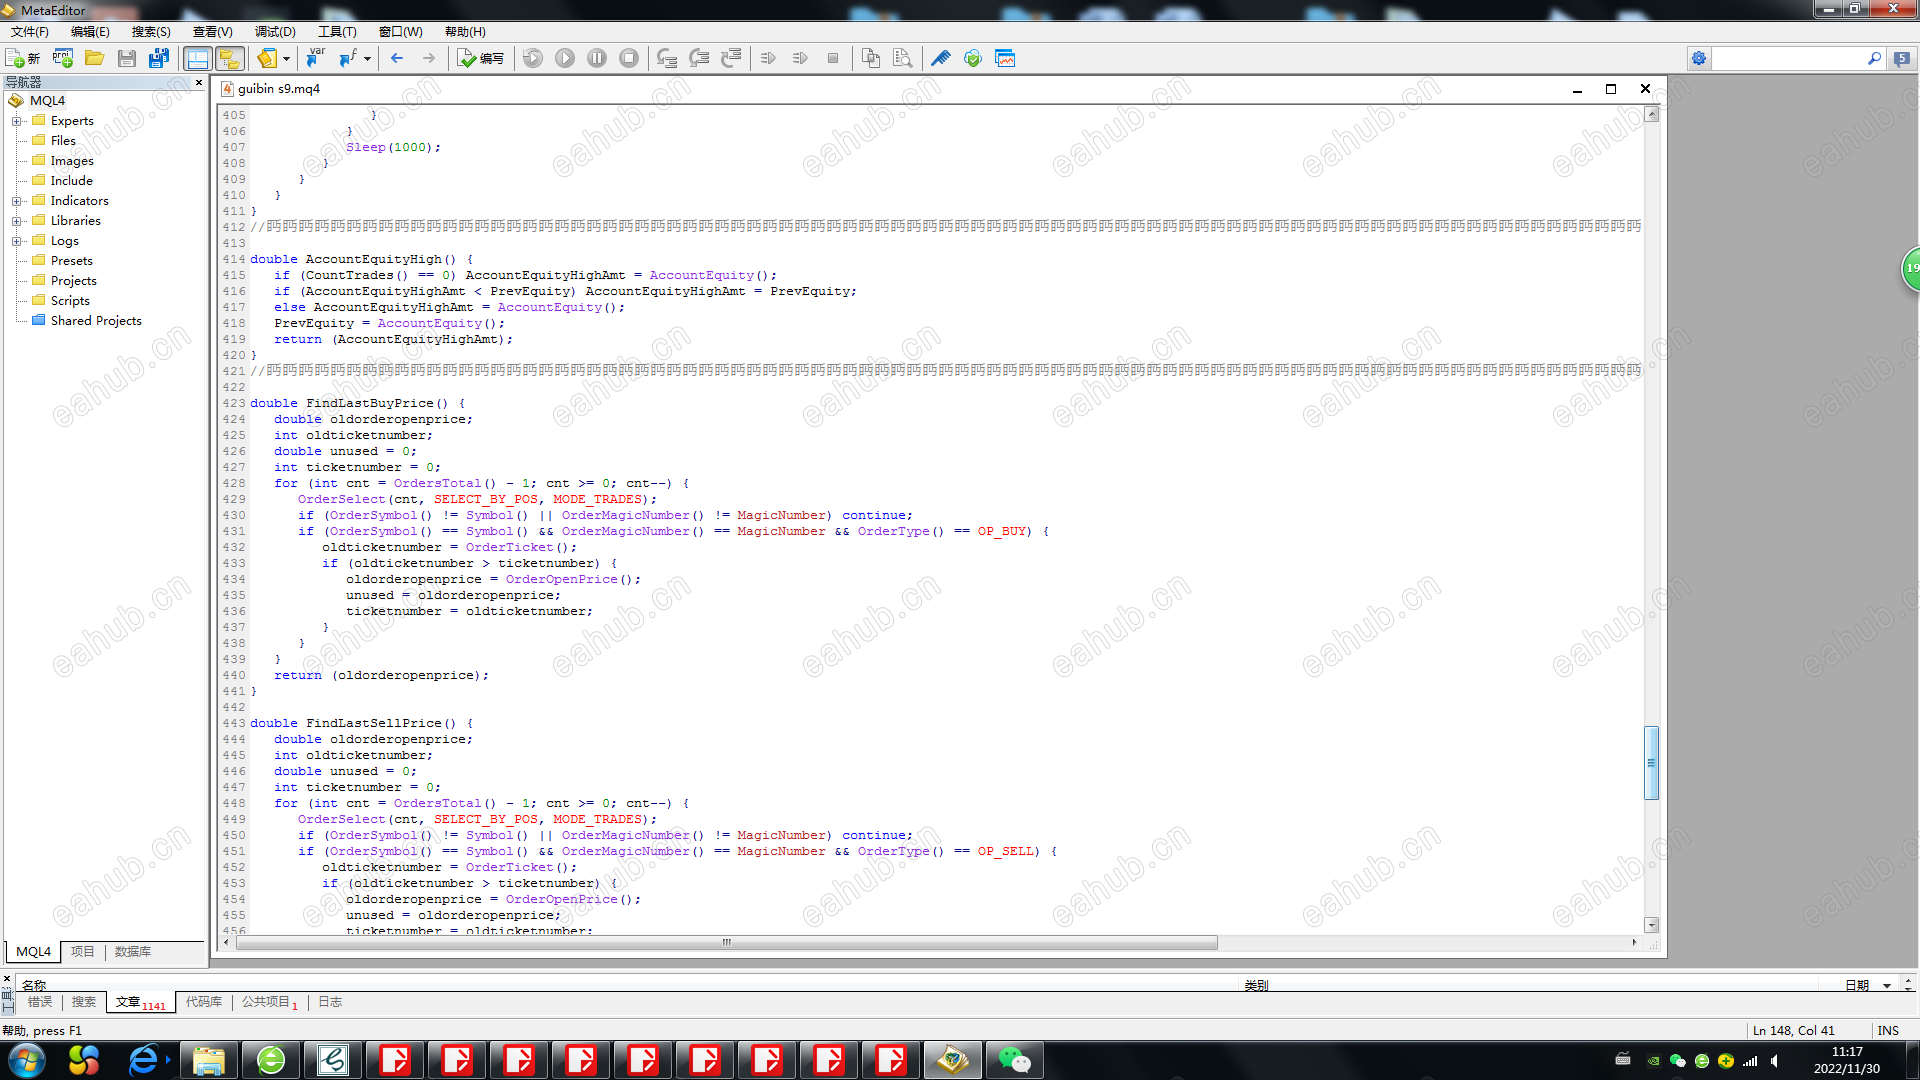Toggle the bookmark icon in toolbar
The image size is (1920, 1080).
click(267, 58)
